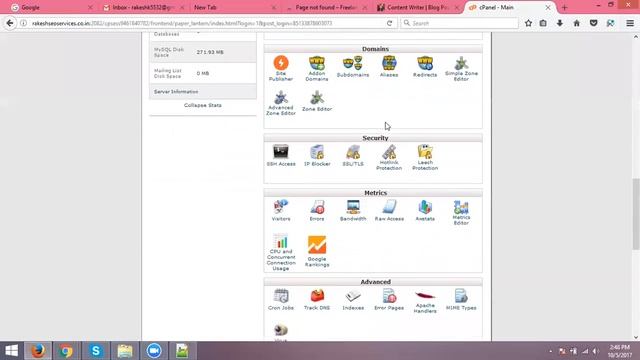
Task: Open the Firefox downloads arrow
Action: 560,23
